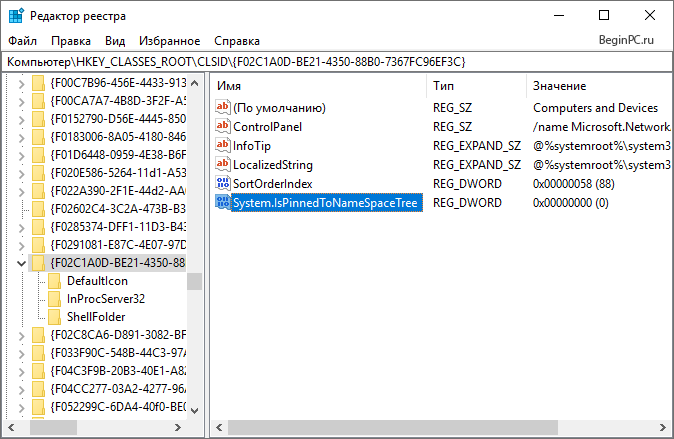This screenshot has width=674, height=439.
Task: Click the tree pane scroll-down arrow
Action: point(194,411)
